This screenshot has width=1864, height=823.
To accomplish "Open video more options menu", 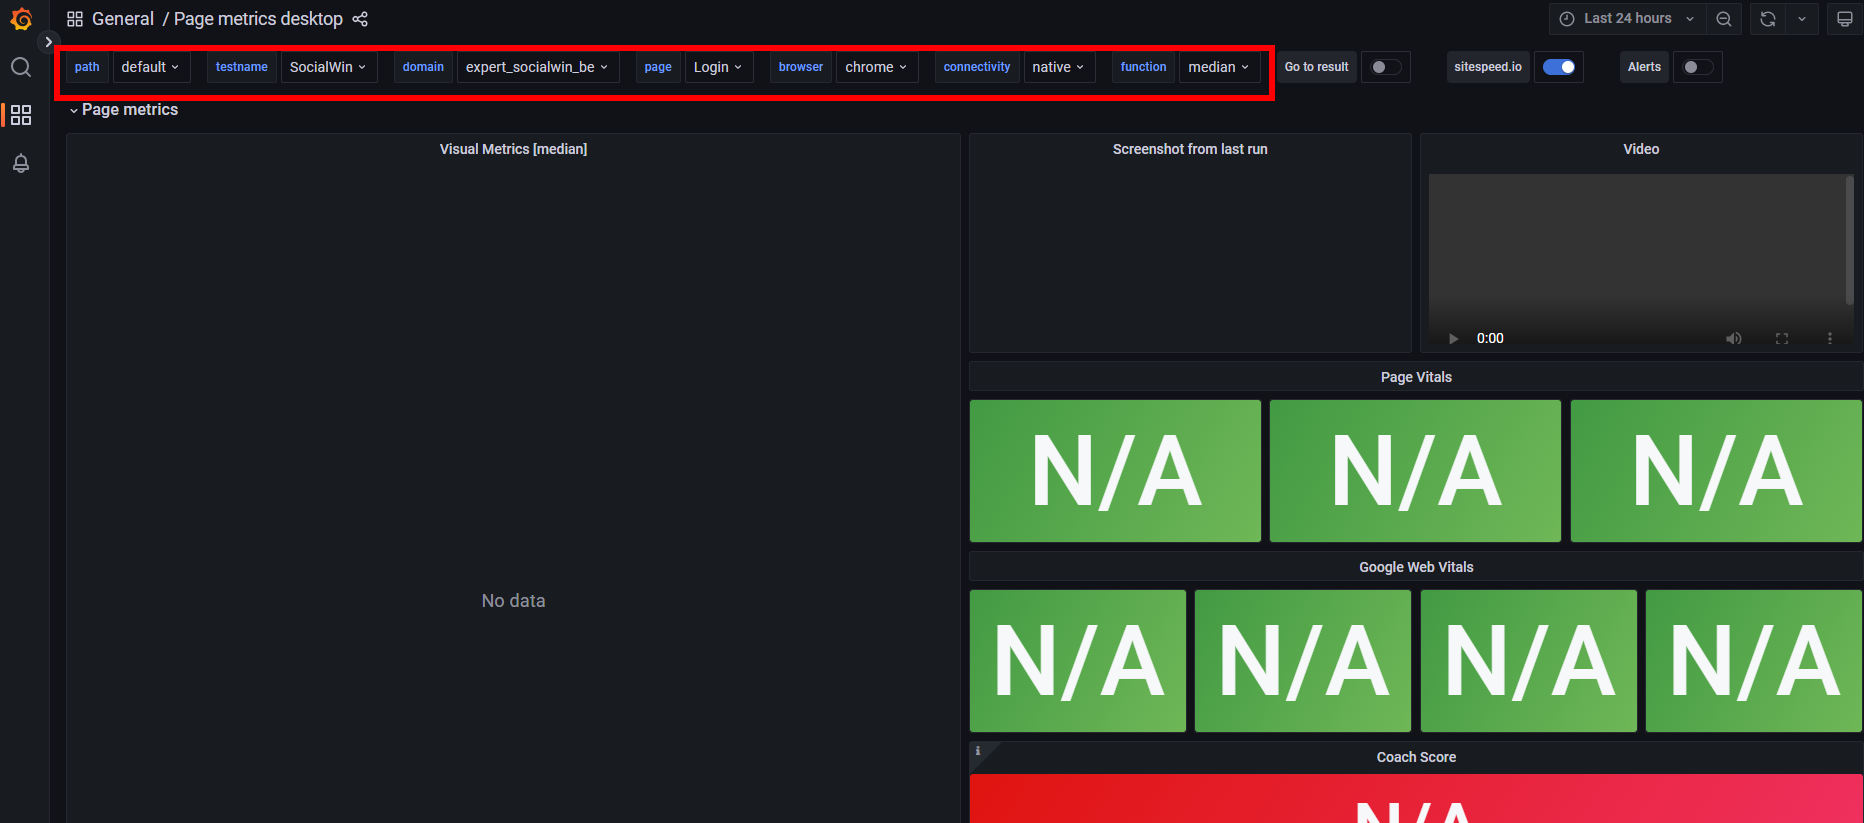I will click(x=1830, y=338).
